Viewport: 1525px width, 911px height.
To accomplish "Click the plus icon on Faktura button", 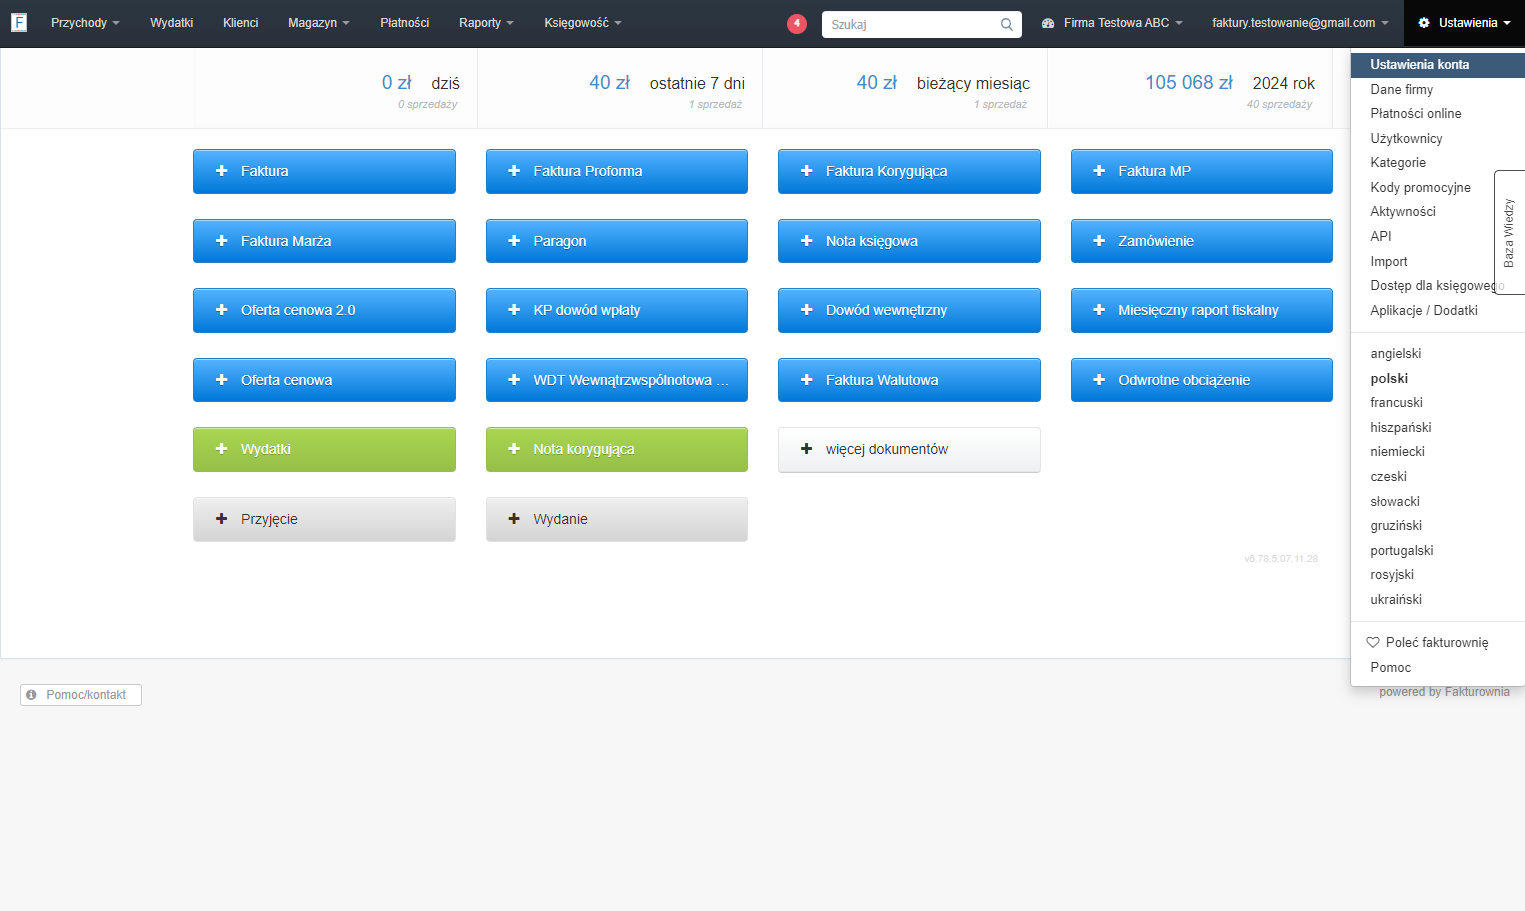I will pos(222,171).
